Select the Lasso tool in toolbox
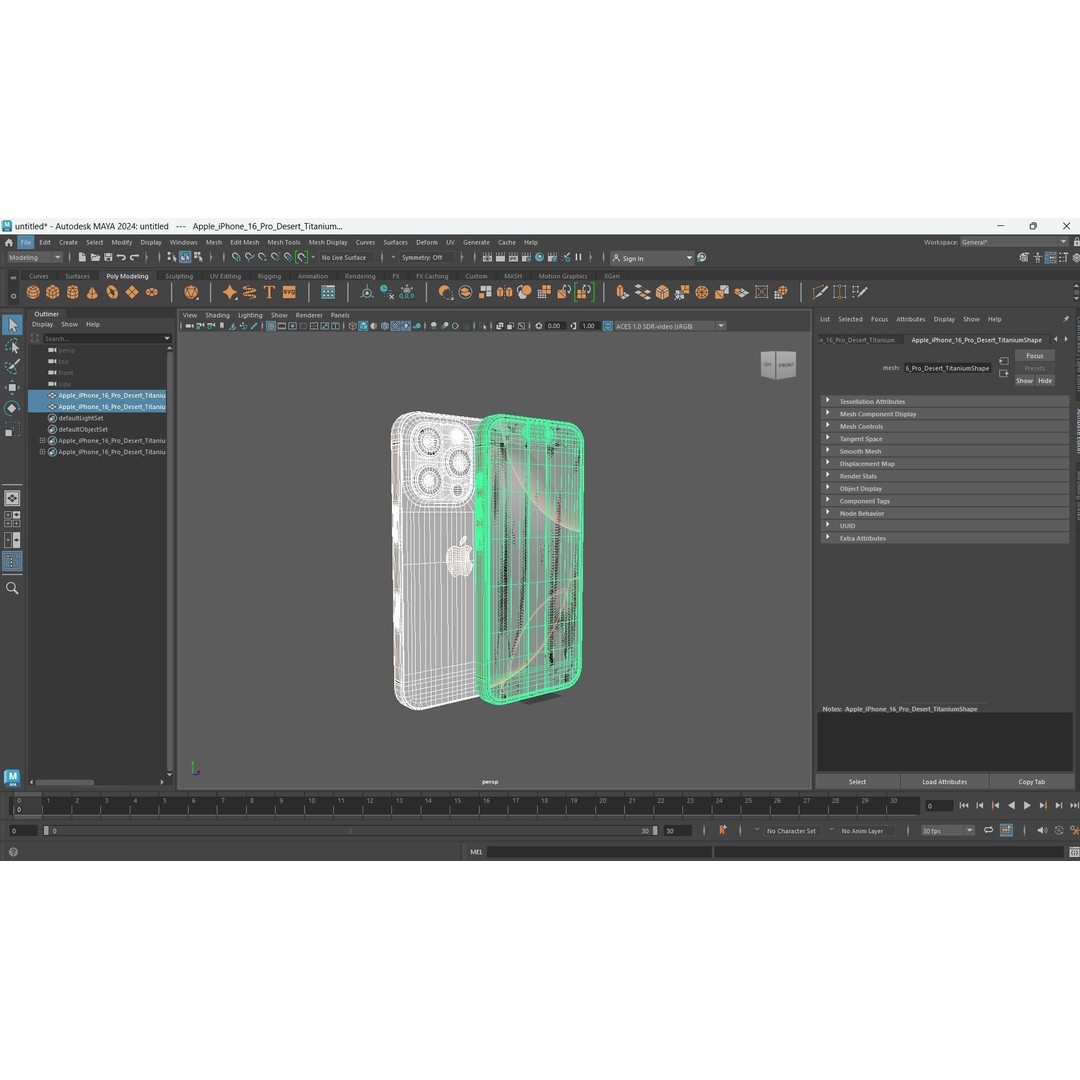1080x1080 pixels. [12, 346]
